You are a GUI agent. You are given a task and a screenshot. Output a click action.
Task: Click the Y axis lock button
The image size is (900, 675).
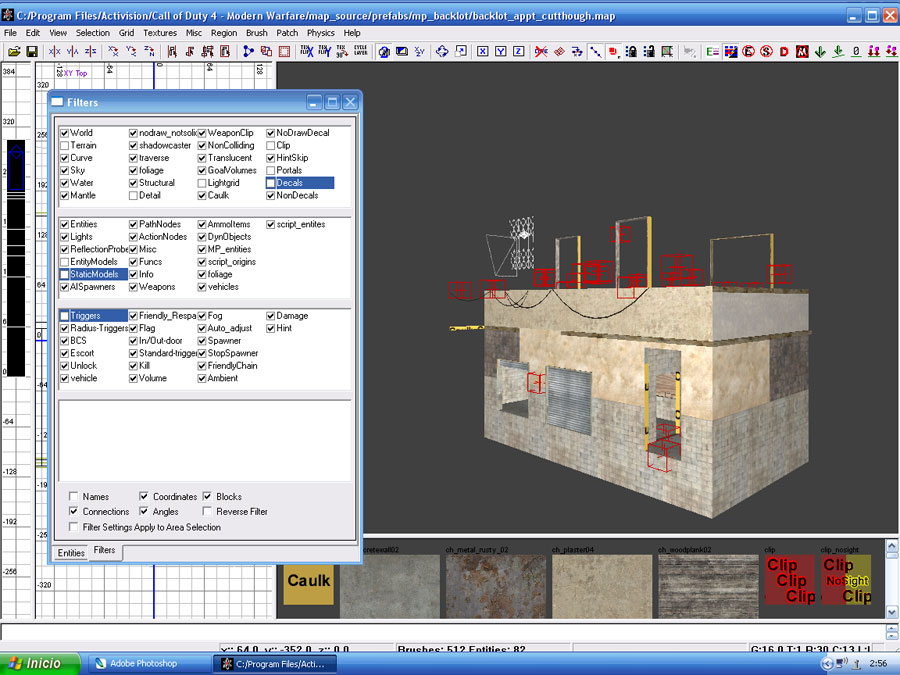click(x=501, y=52)
